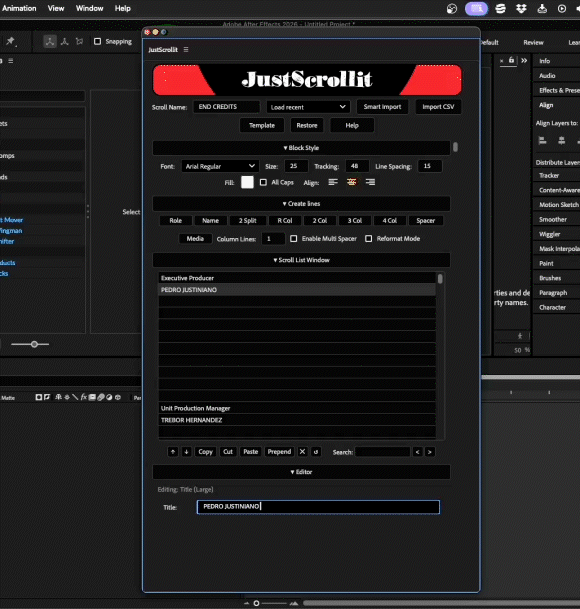Go to previous search result arrow
The image size is (580, 609).
pyautogui.click(x=417, y=452)
